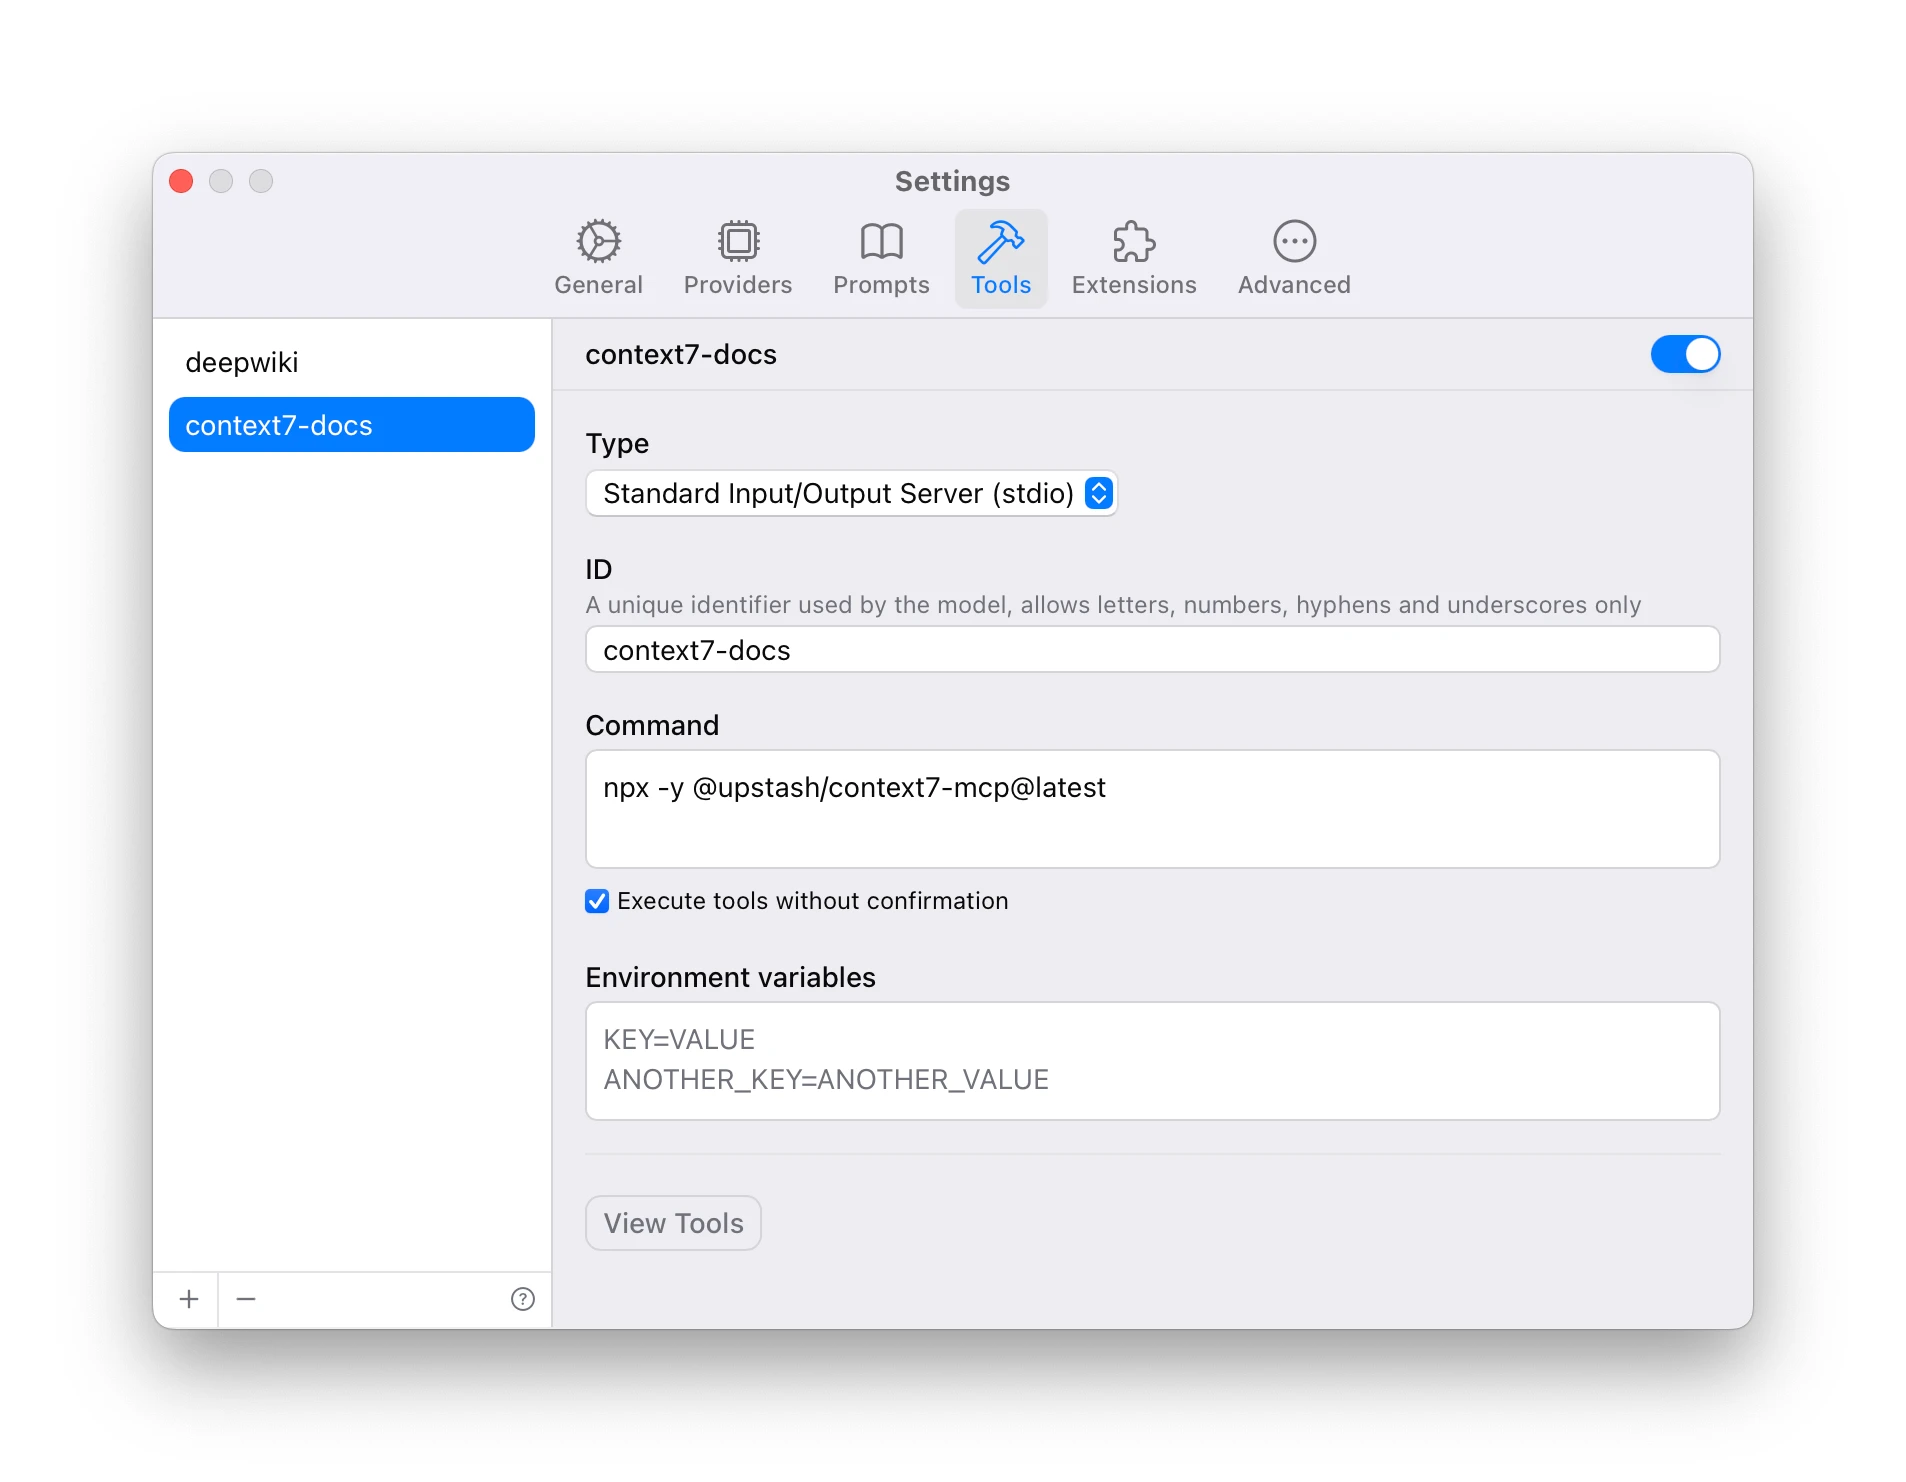Click into the Command text area
The width and height of the screenshot is (1906, 1482).
coord(1151,809)
